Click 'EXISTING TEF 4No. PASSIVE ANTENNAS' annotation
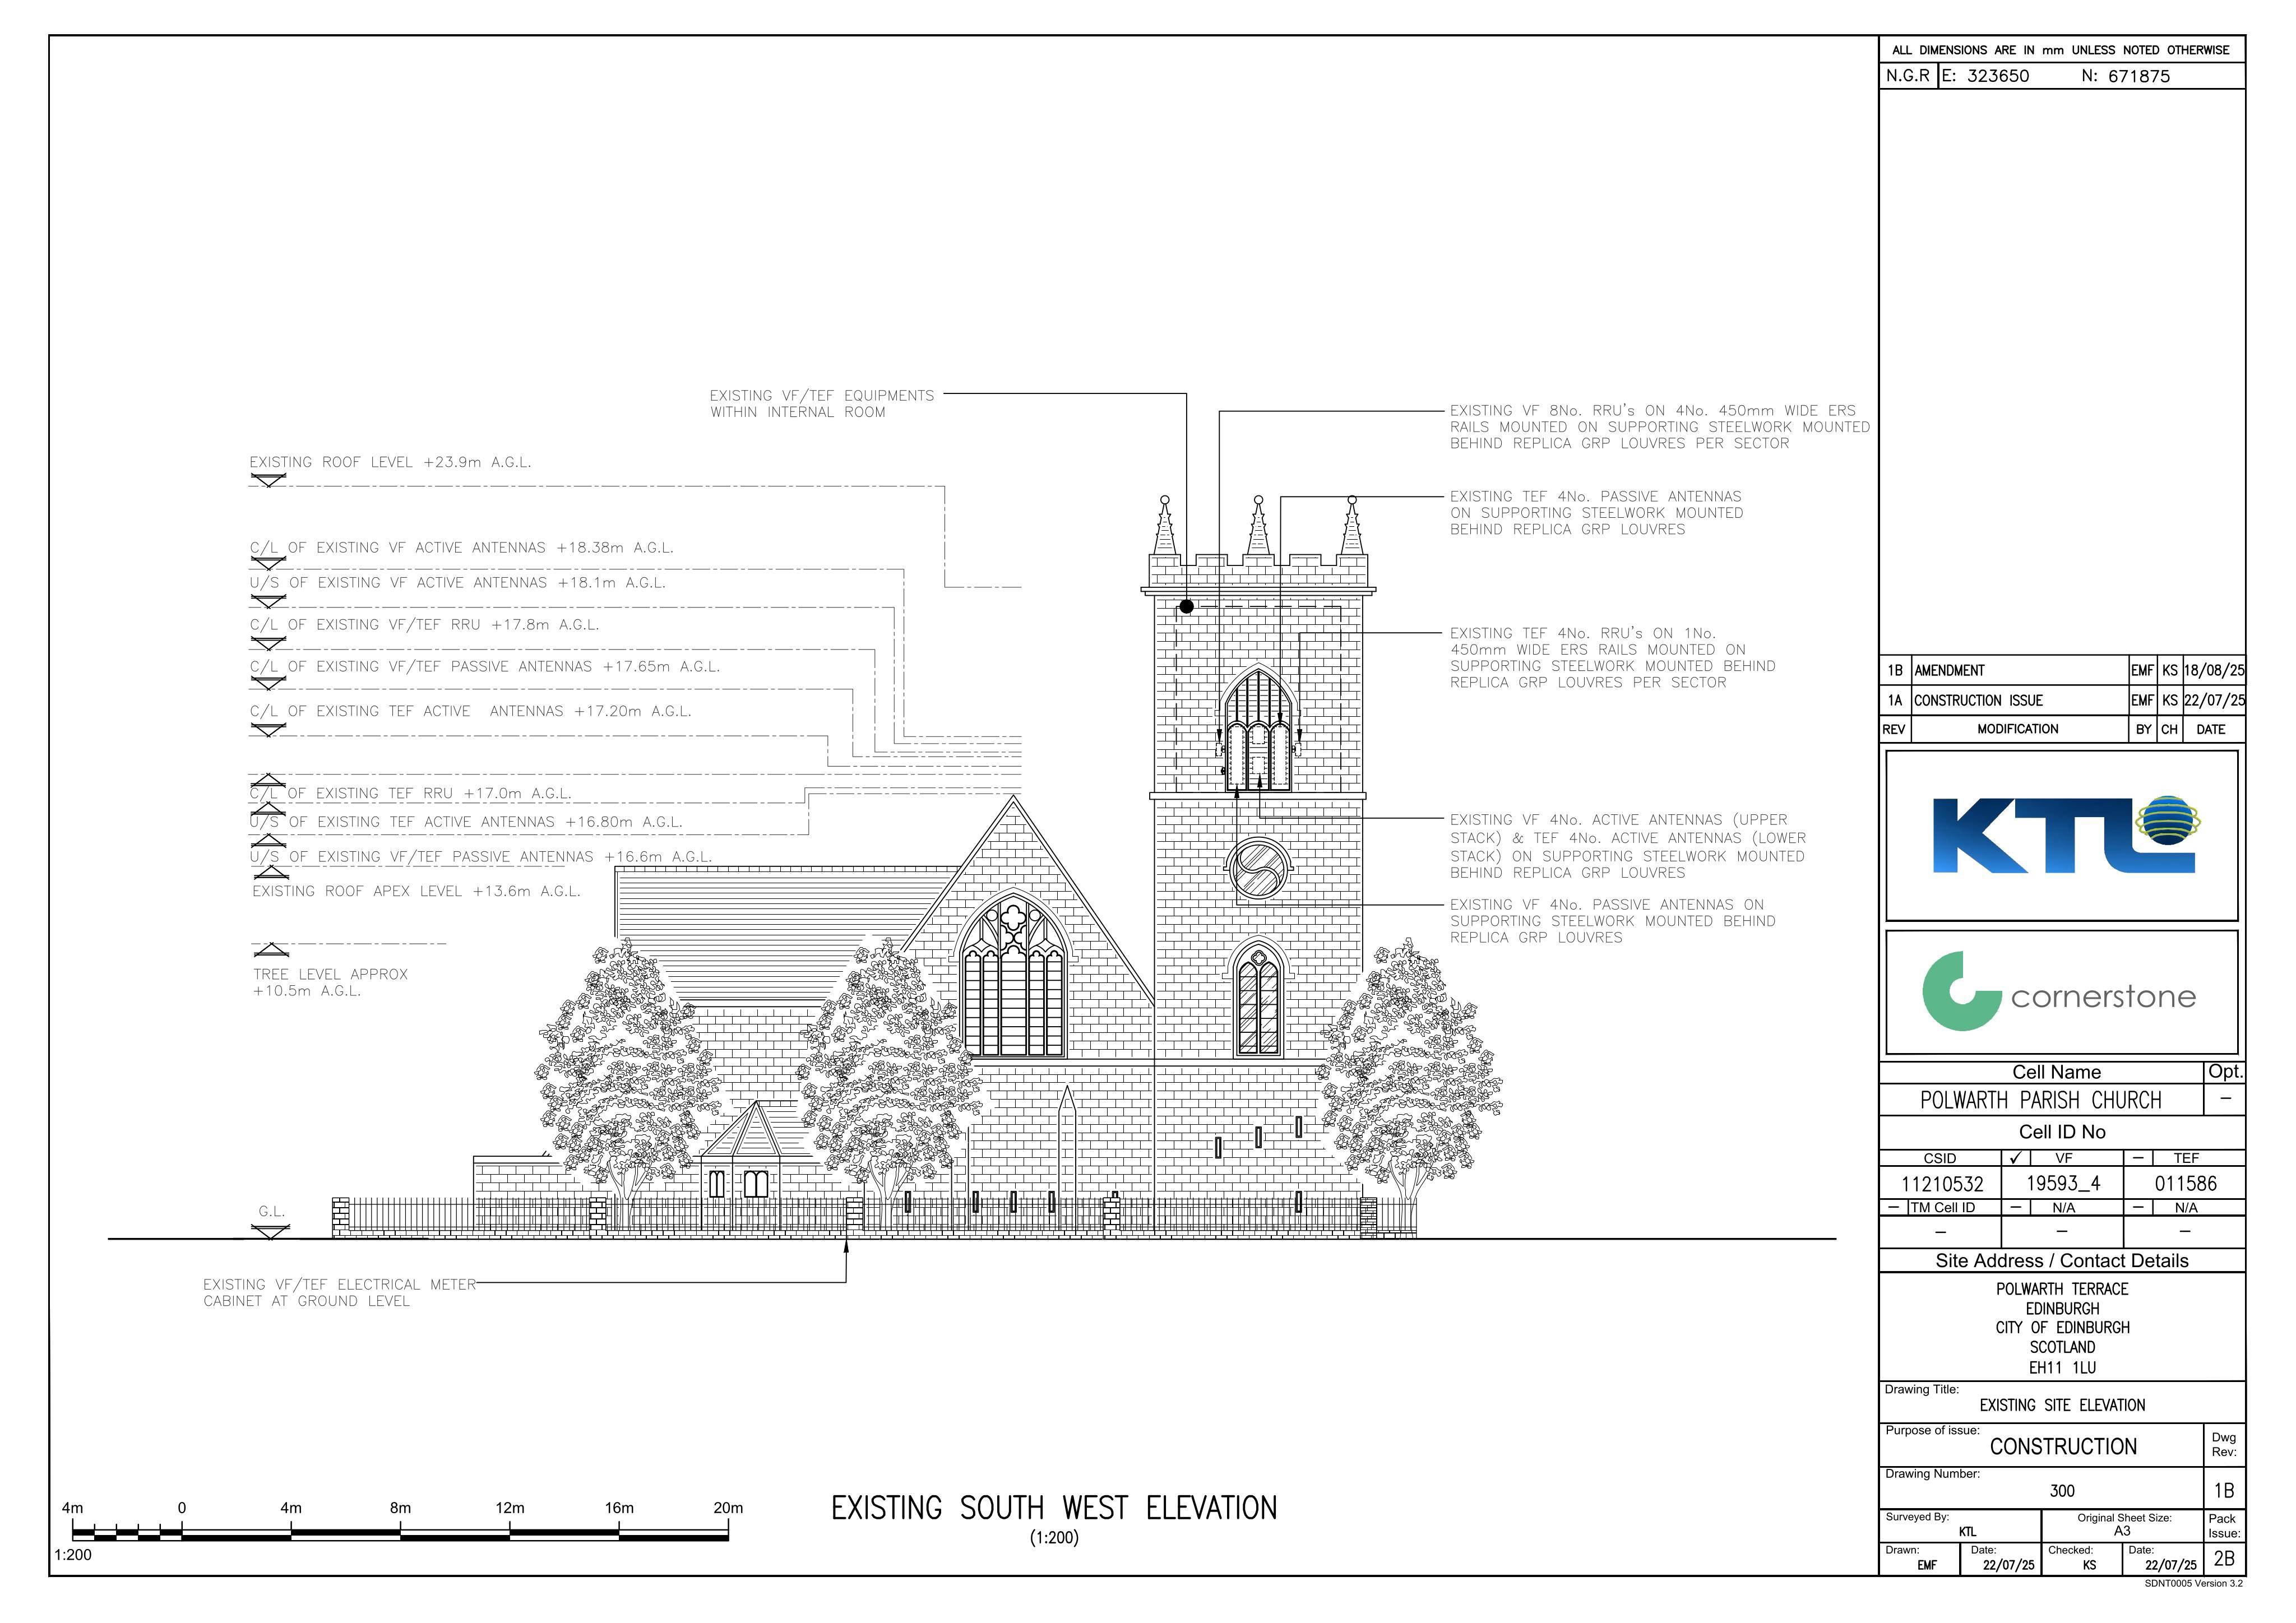This screenshot has width=2296, height=1623. tap(1596, 513)
